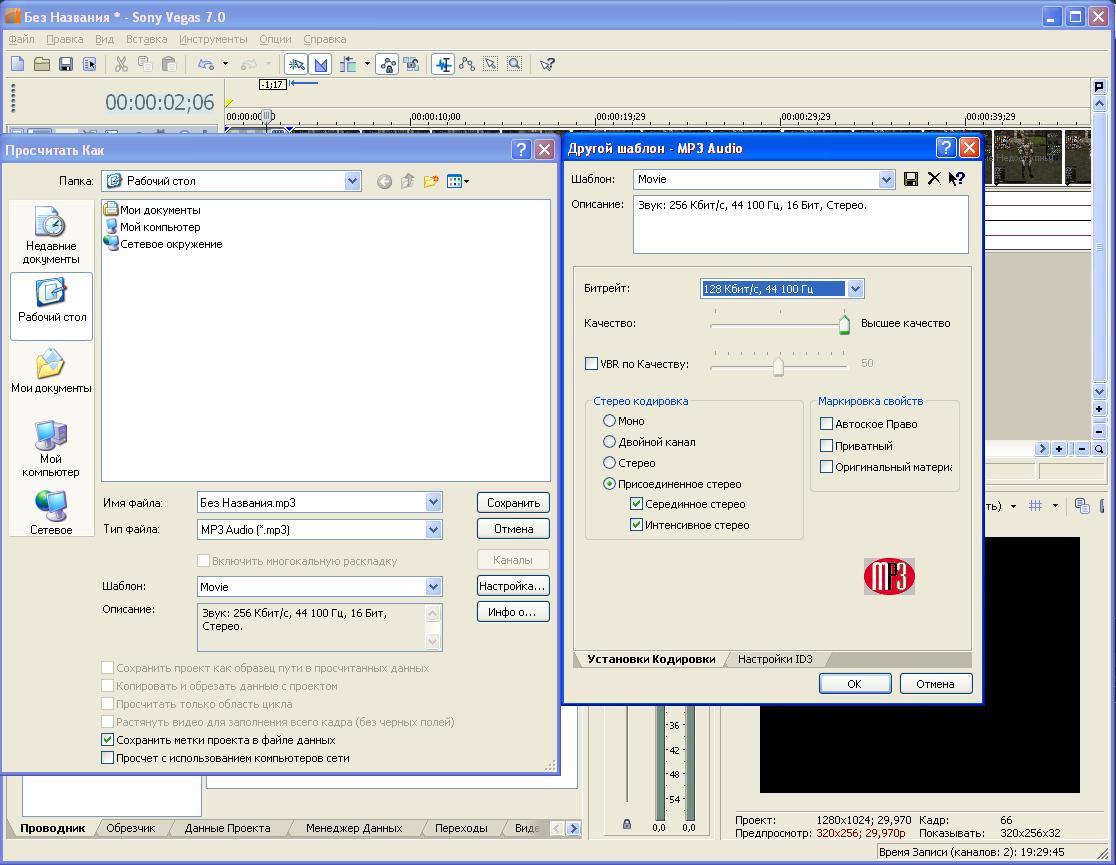Choose the Стерео radio button

[x=609, y=463]
